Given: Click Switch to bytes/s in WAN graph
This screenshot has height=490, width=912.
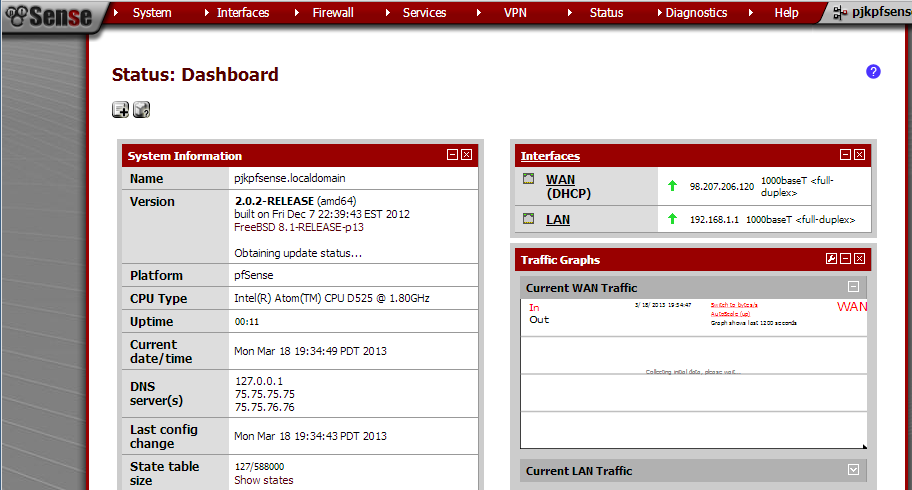Looking at the screenshot, I should (734, 305).
